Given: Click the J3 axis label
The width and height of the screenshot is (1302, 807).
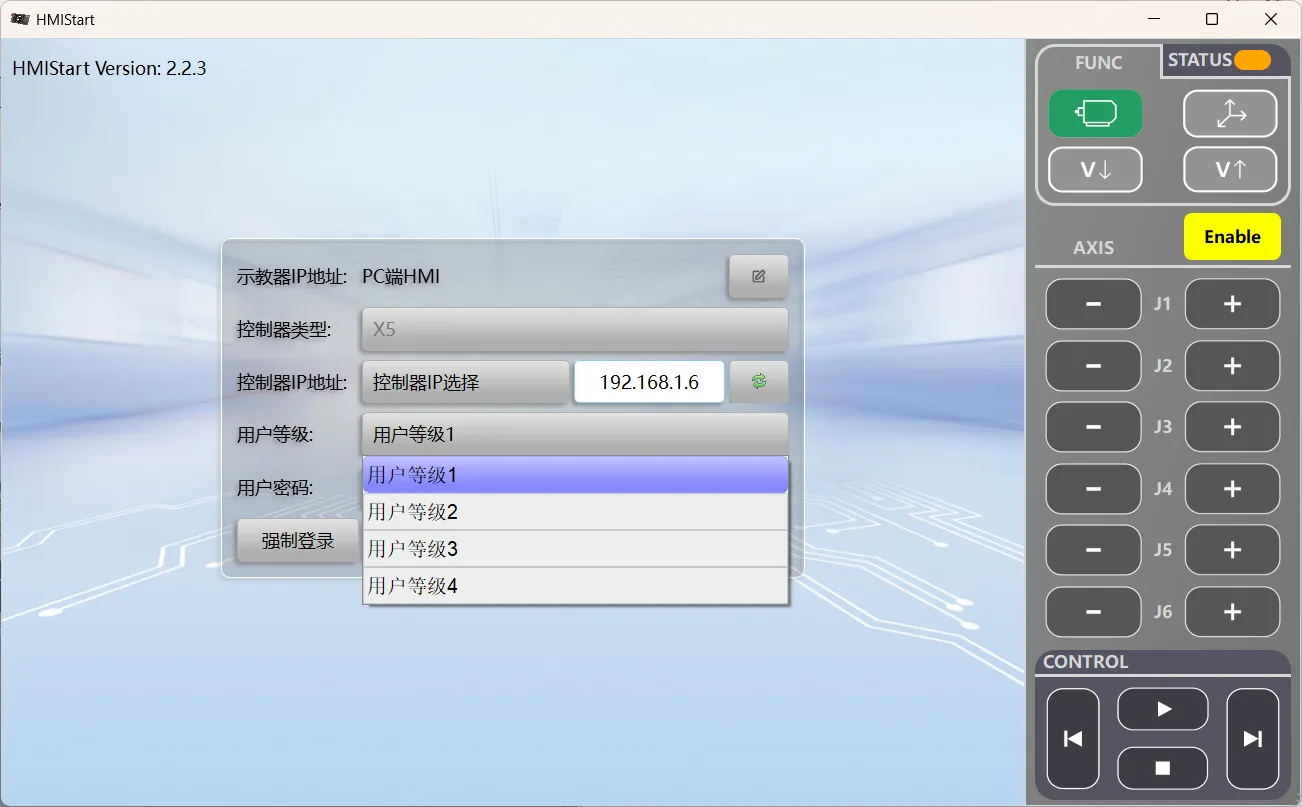Looking at the screenshot, I should [1162, 427].
